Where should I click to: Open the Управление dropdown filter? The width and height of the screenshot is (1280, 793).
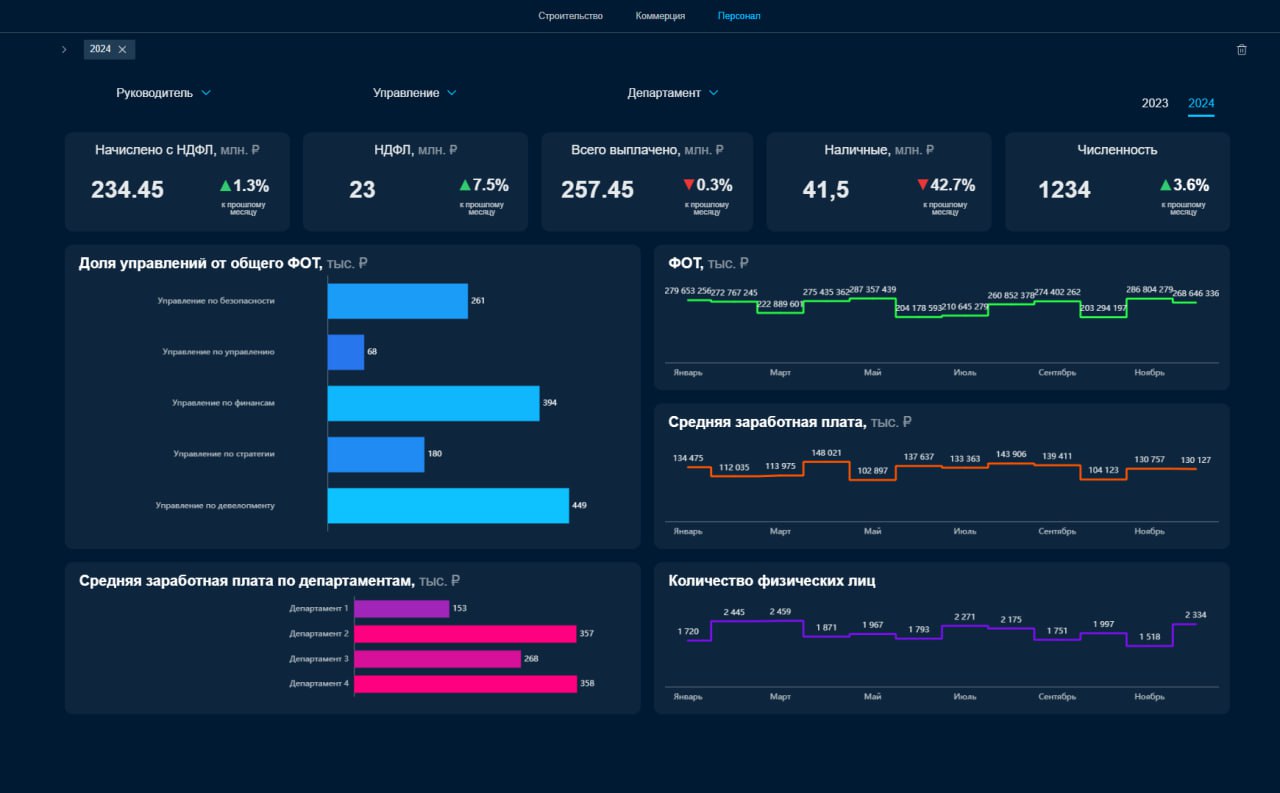click(415, 93)
